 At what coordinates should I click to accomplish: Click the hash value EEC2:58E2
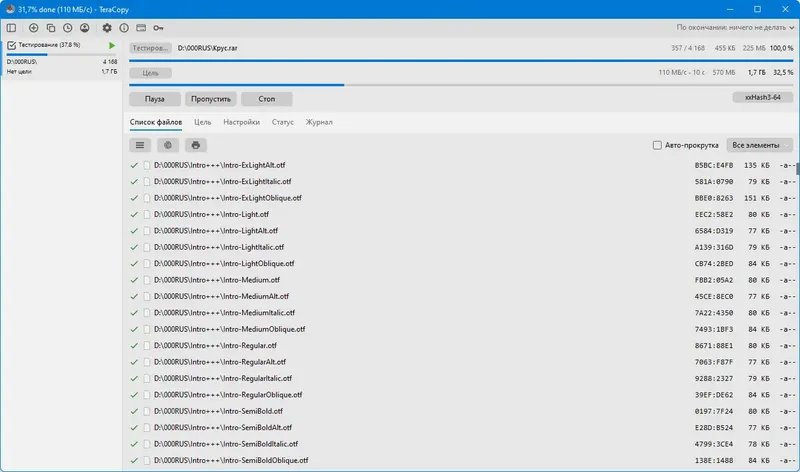click(714, 214)
